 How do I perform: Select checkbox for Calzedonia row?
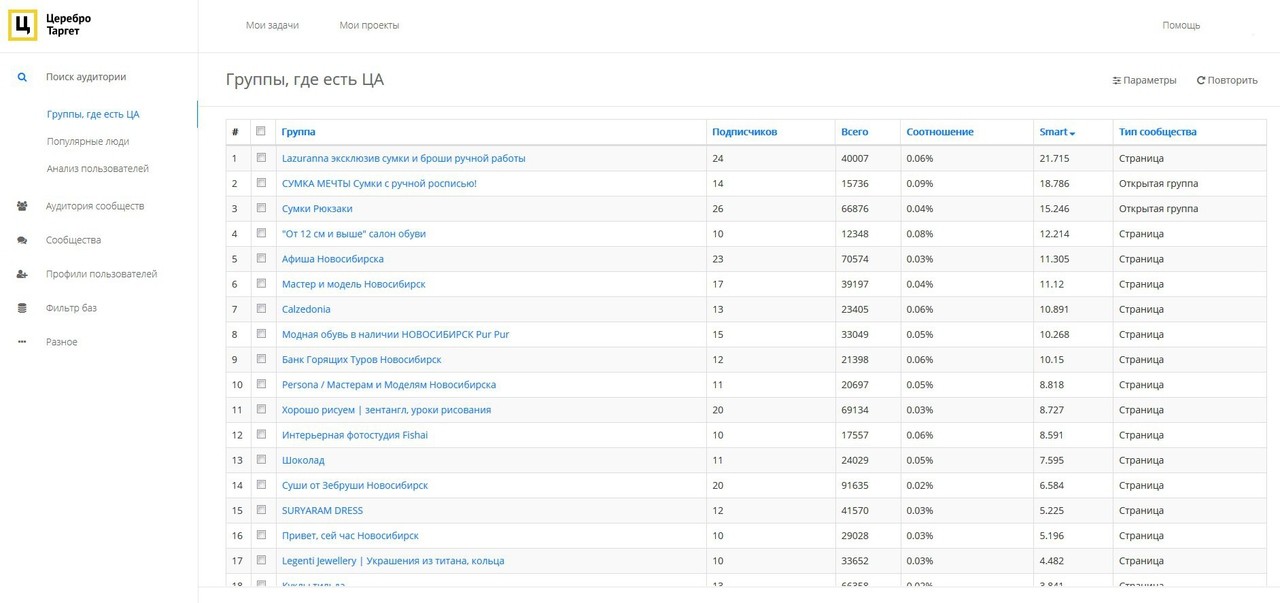tap(261, 309)
